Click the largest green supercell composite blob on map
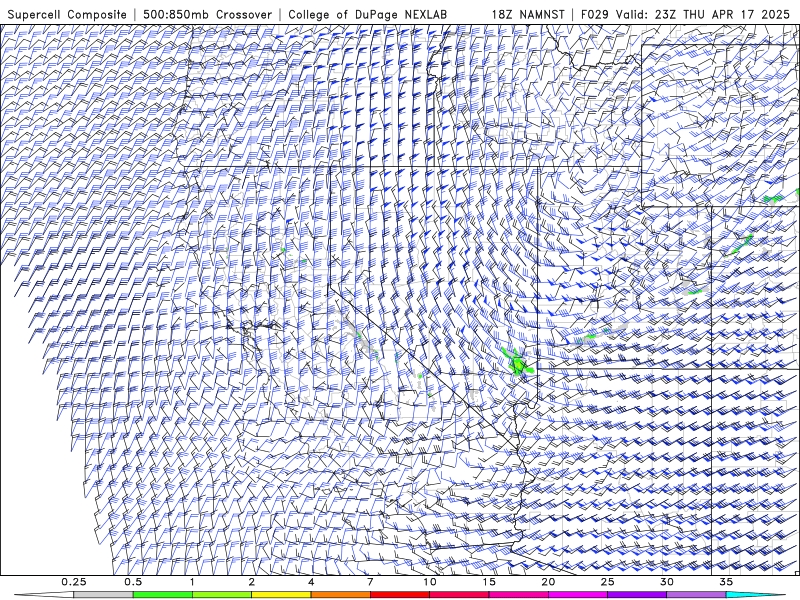This screenshot has height=600, width=800. [x=517, y=363]
